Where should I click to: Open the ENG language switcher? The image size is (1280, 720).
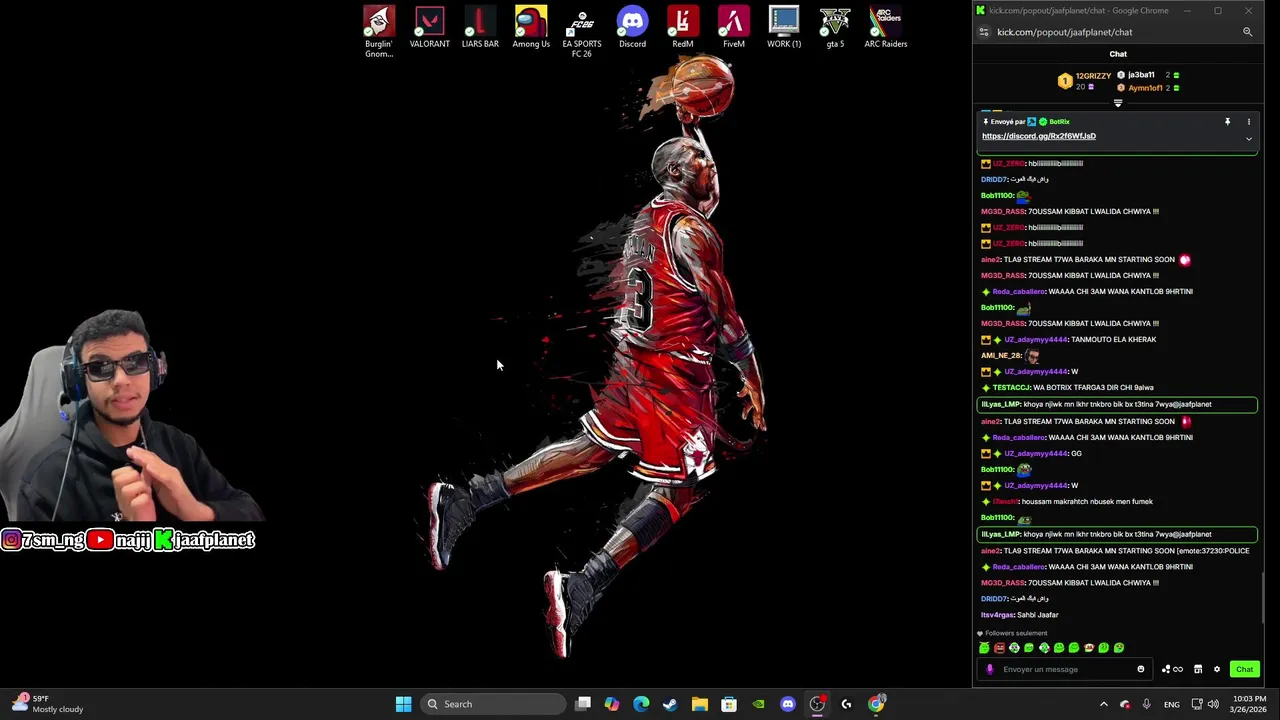(1172, 704)
